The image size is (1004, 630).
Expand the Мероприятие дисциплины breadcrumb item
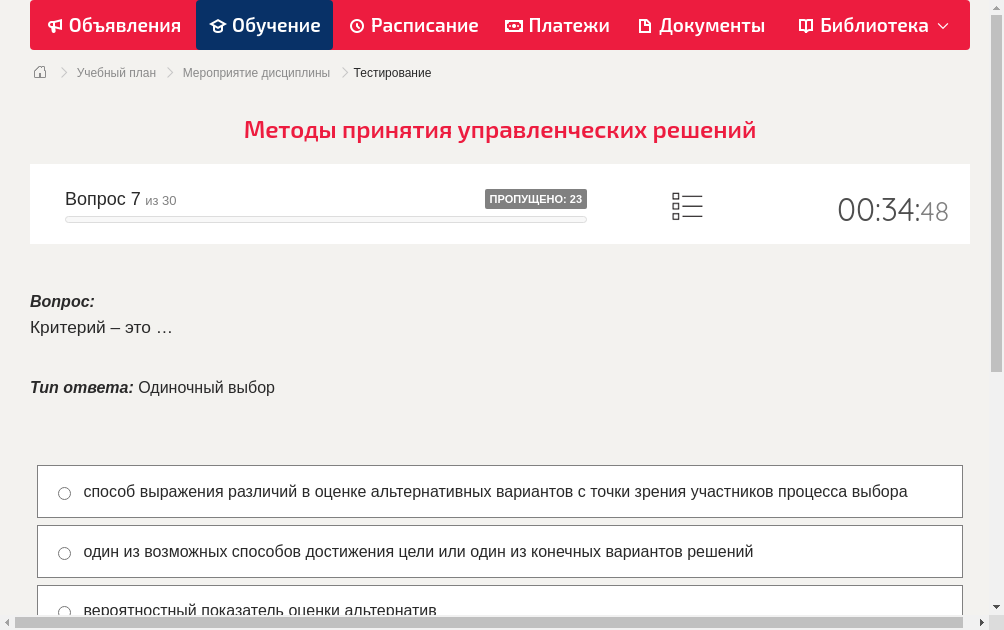(x=255, y=73)
